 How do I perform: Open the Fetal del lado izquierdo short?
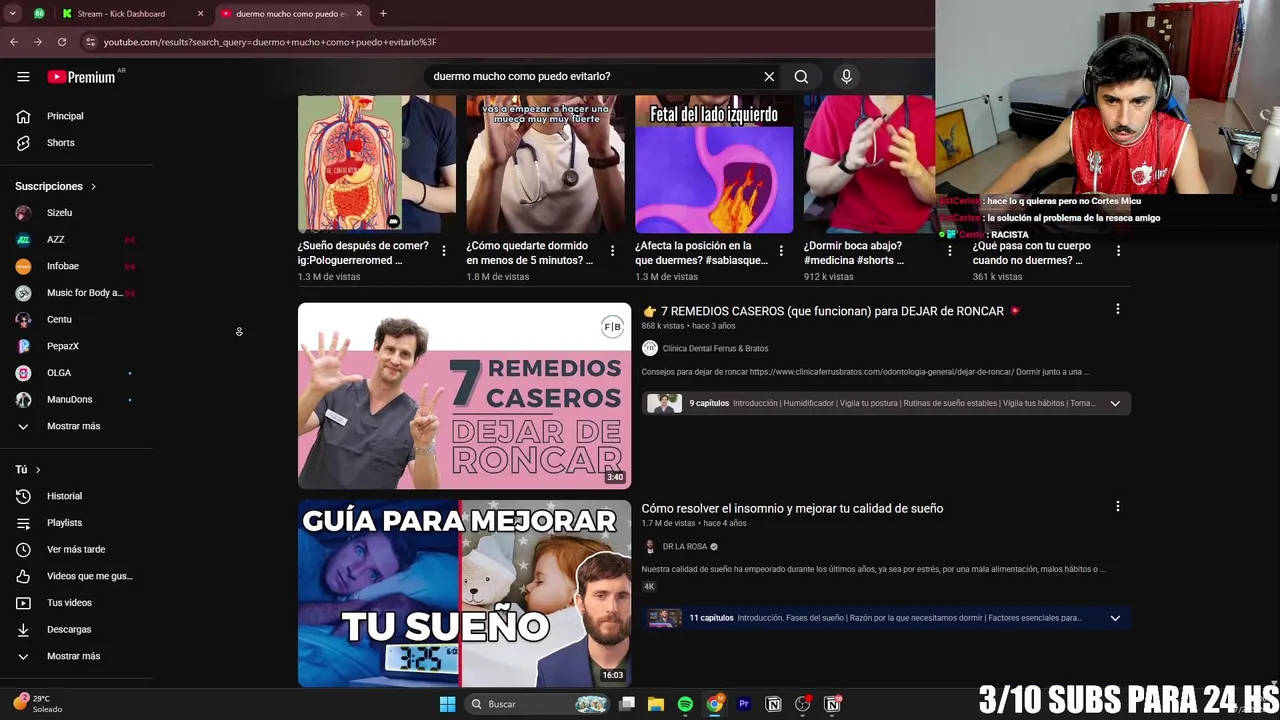pos(714,165)
